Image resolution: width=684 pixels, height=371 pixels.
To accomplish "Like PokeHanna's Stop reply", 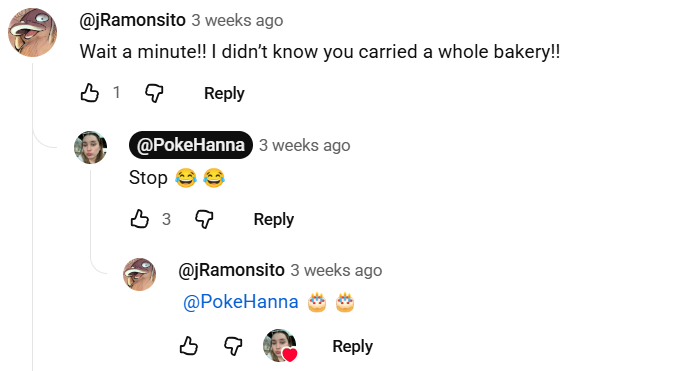I will click(x=140, y=219).
